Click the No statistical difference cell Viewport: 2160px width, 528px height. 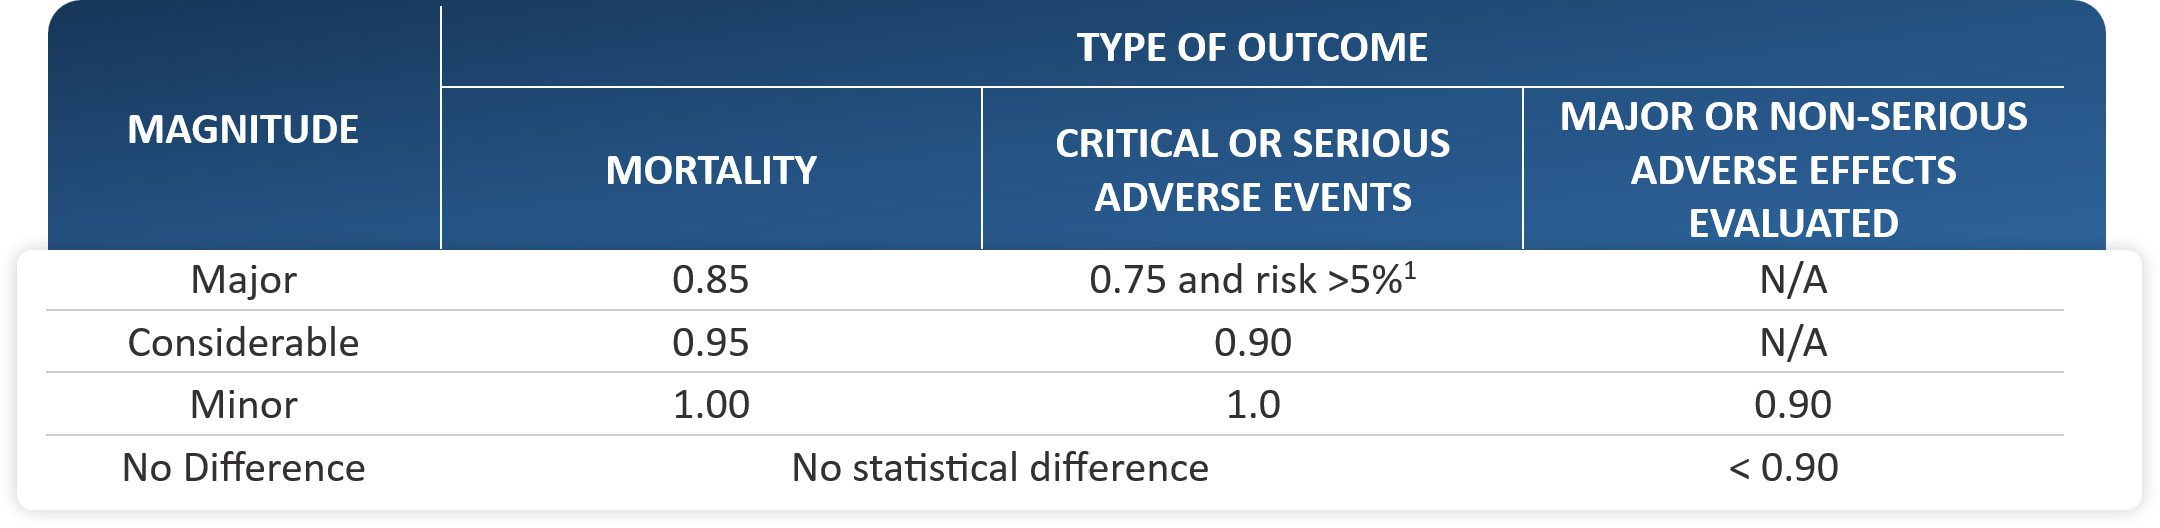pos(1000,468)
